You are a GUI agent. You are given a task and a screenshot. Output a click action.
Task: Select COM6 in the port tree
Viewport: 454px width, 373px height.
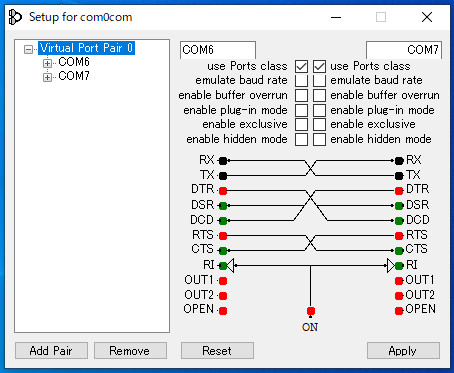74,62
